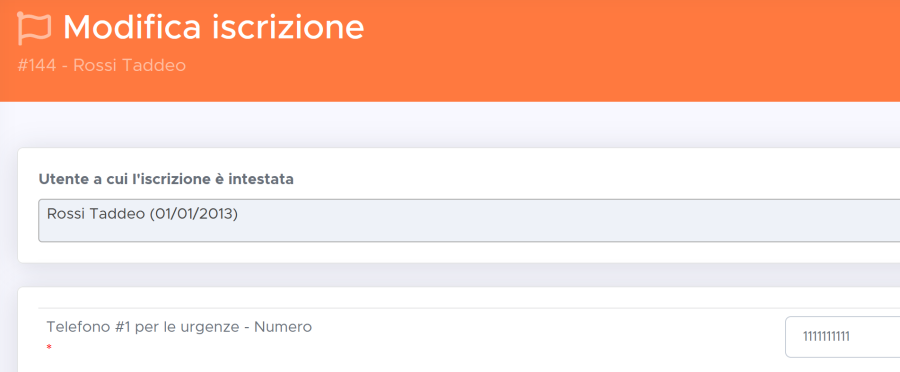This screenshot has height=372, width=900.
Task: Click the empty orange header banner area
Action: 631,52
